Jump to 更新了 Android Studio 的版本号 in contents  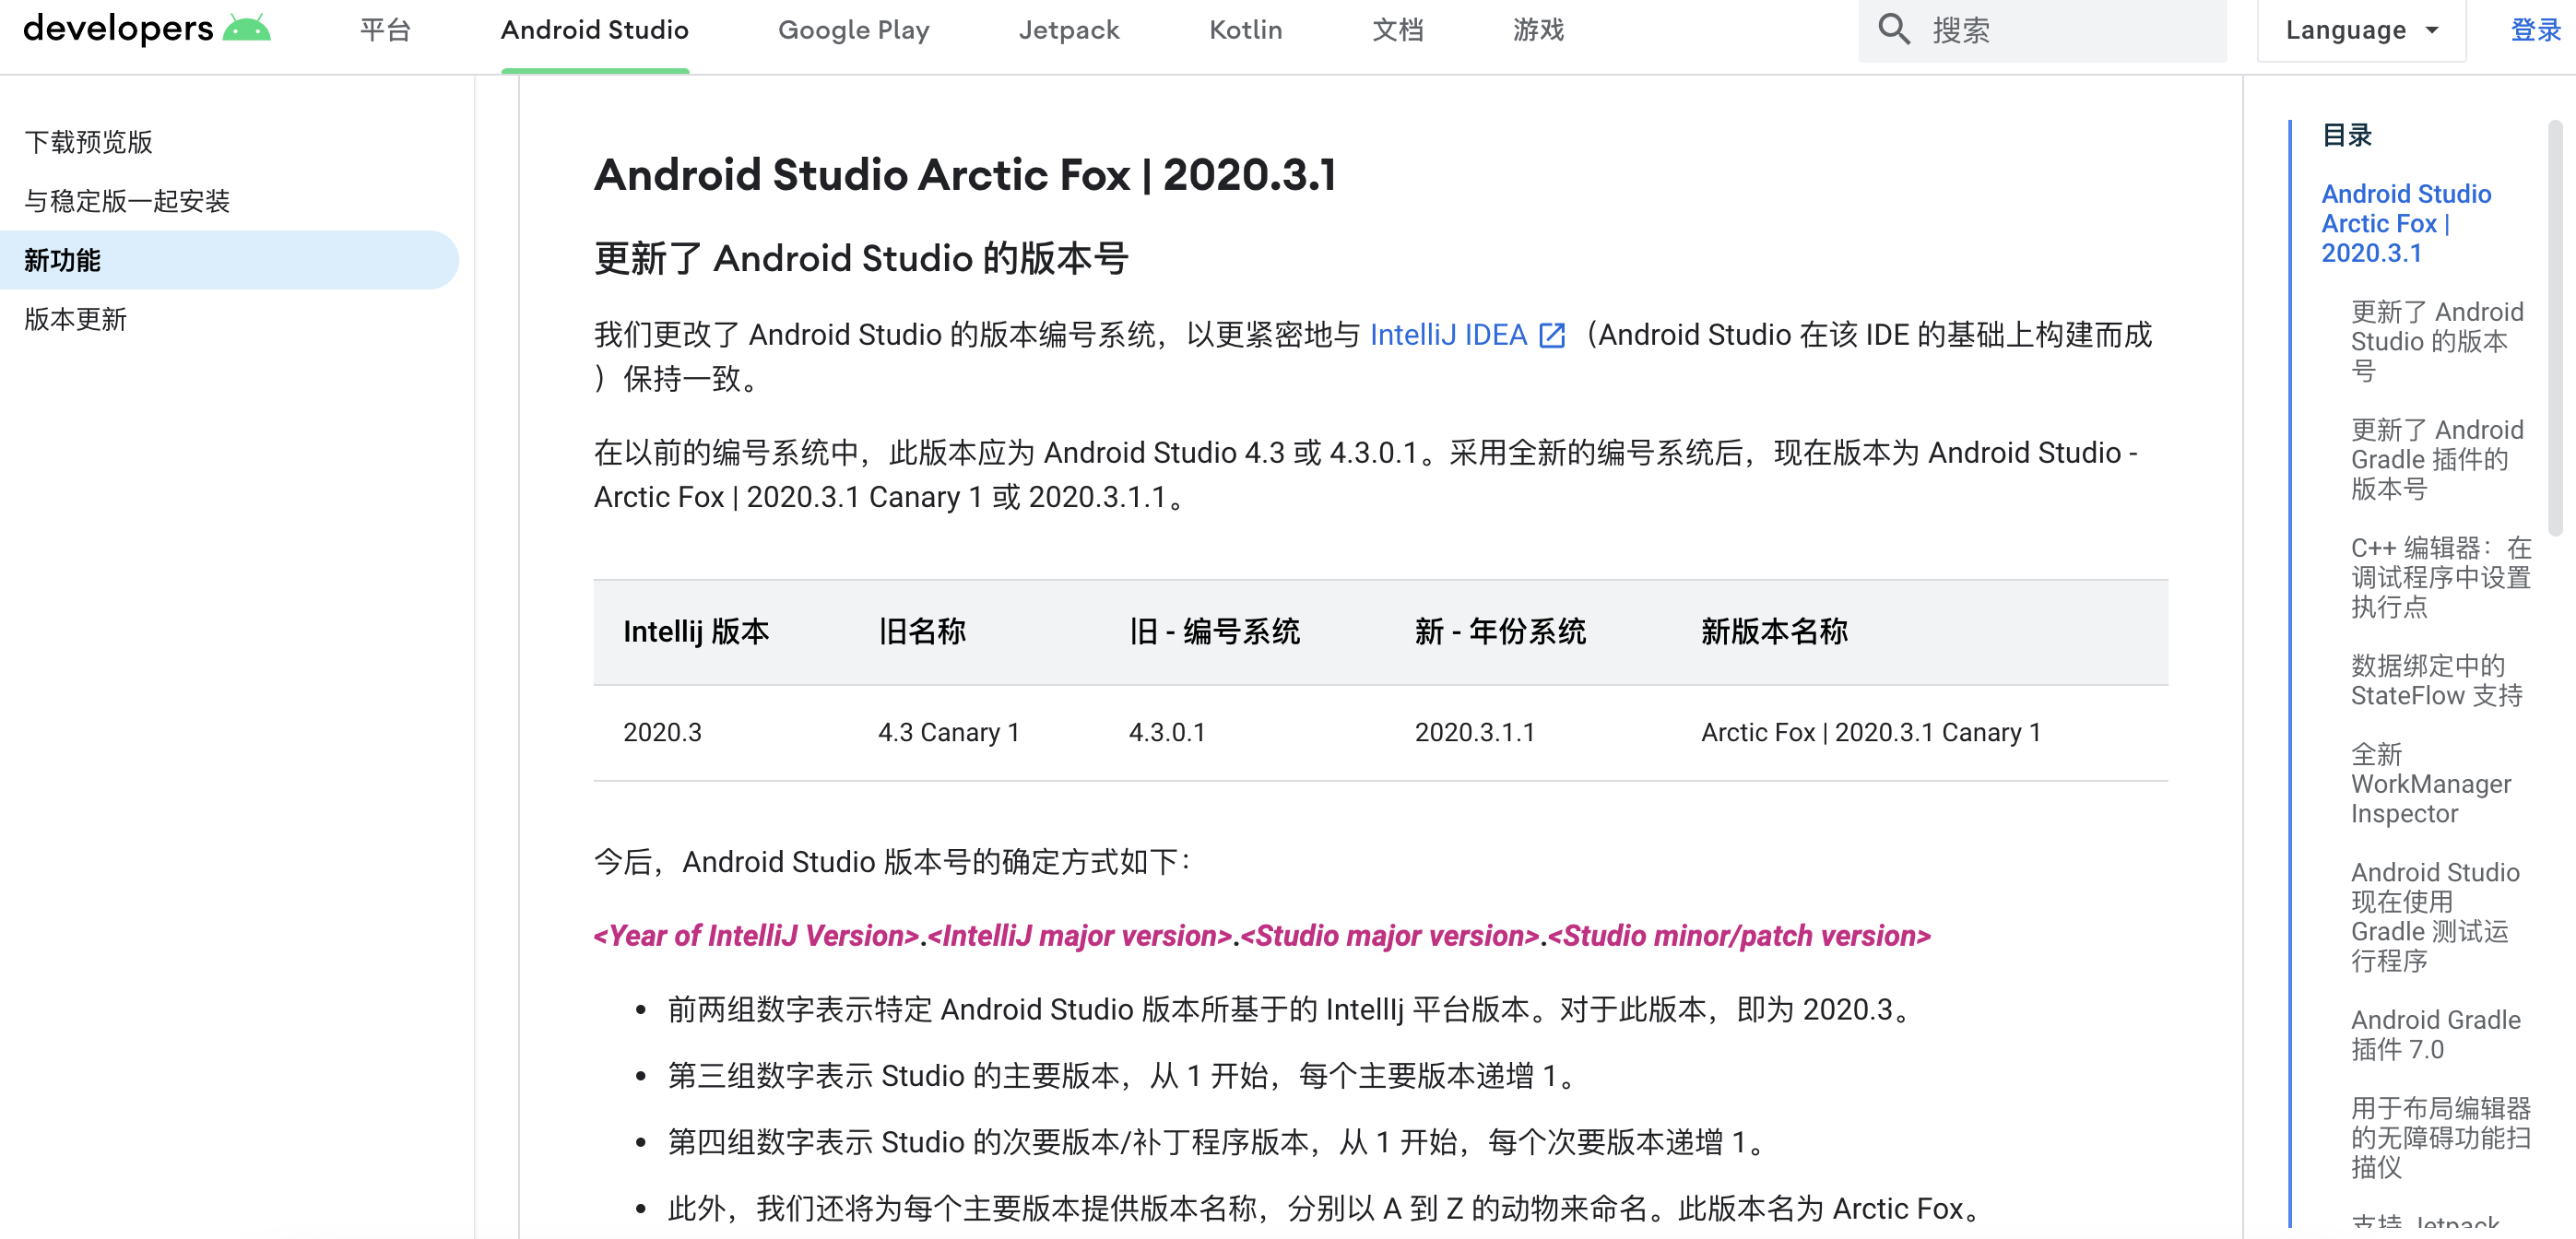(2436, 341)
